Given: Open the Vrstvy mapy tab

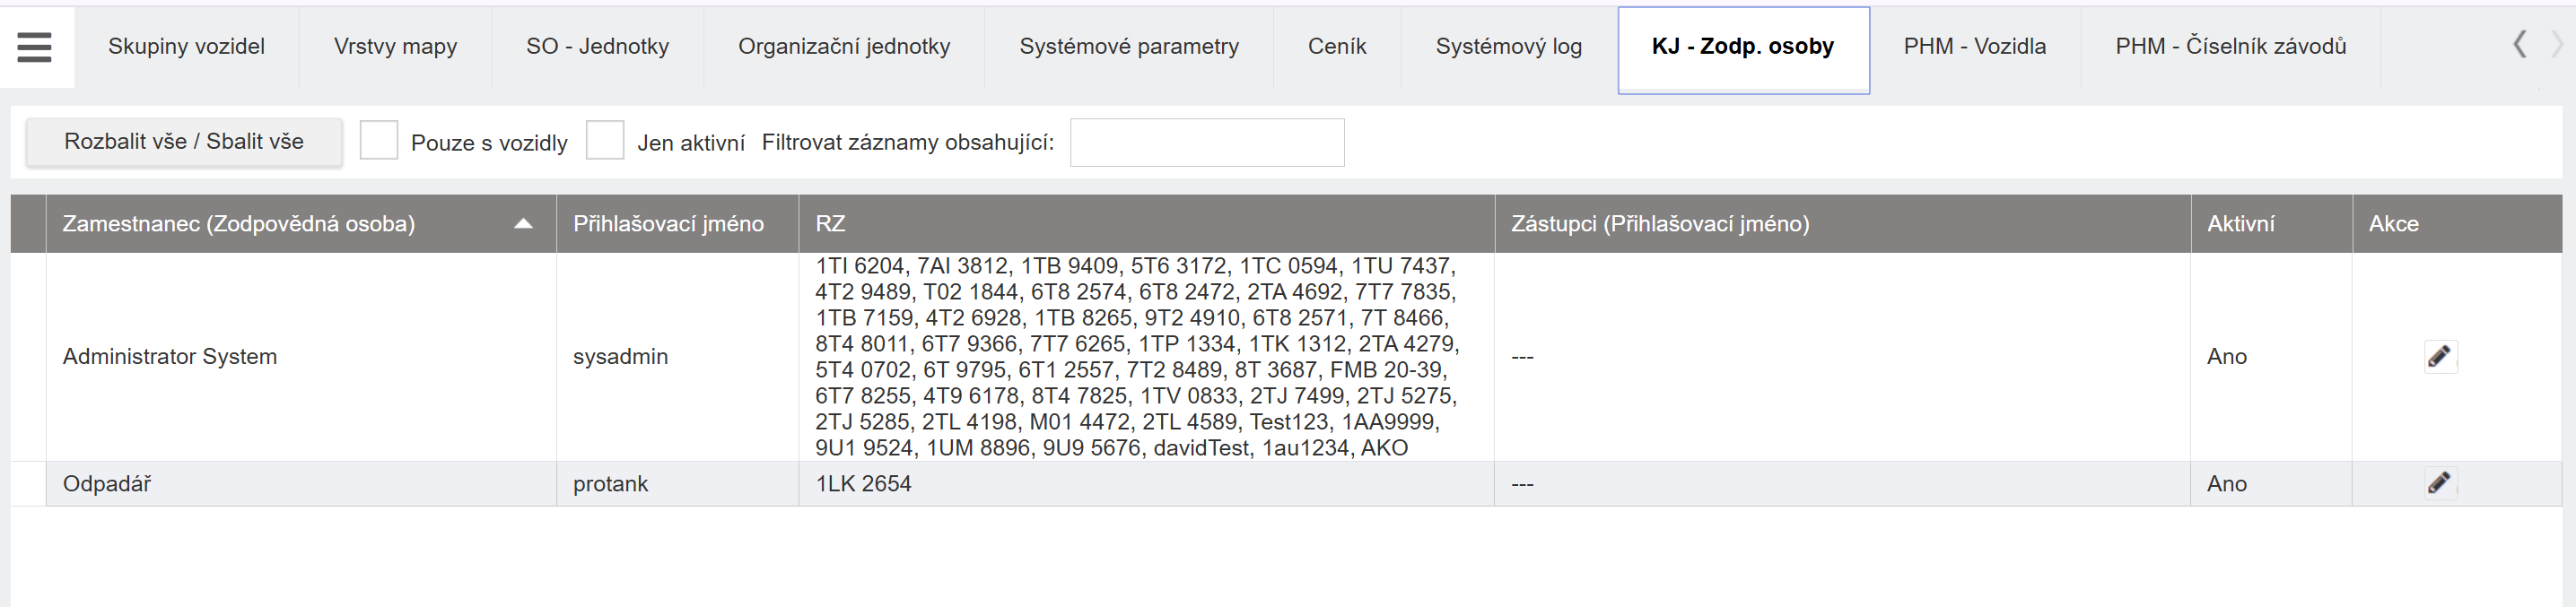Looking at the screenshot, I should [x=395, y=47].
